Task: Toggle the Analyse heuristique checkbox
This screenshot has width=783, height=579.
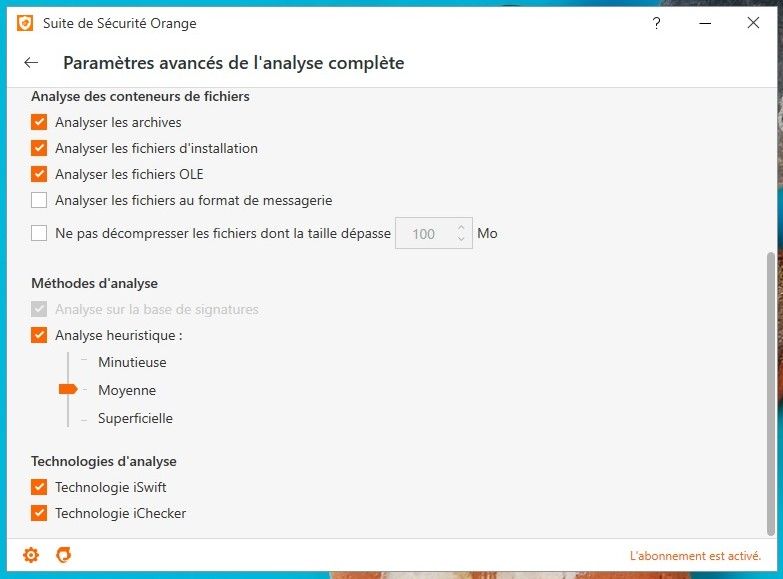Action: [x=39, y=335]
